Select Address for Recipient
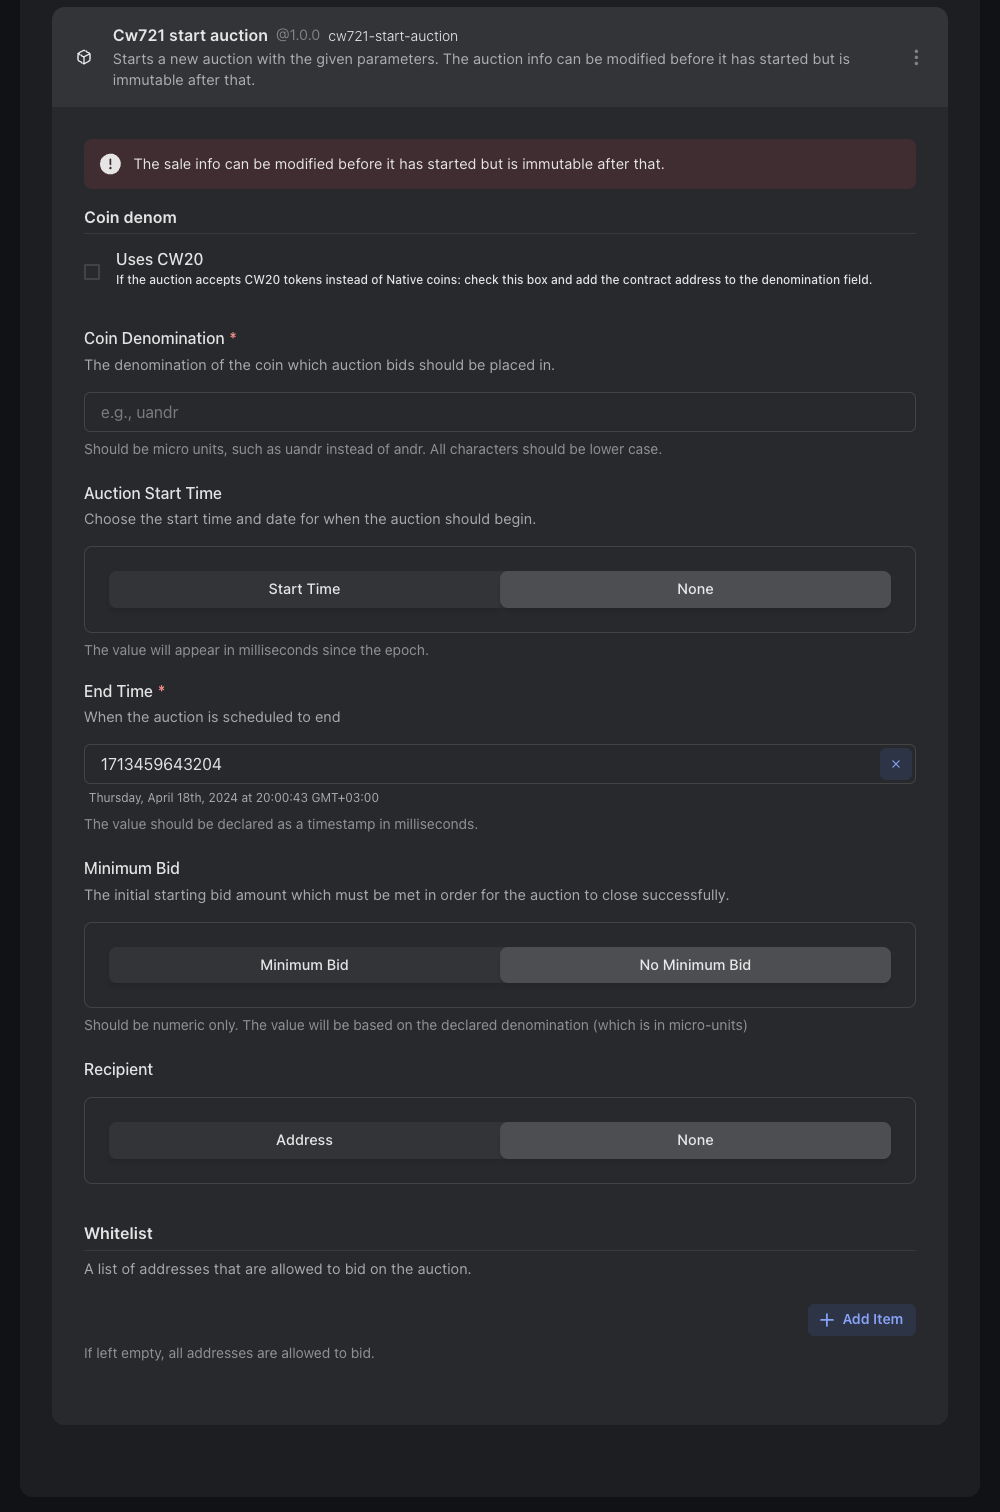Image resolution: width=1000 pixels, height=1512 pixels. point(304,1140)
